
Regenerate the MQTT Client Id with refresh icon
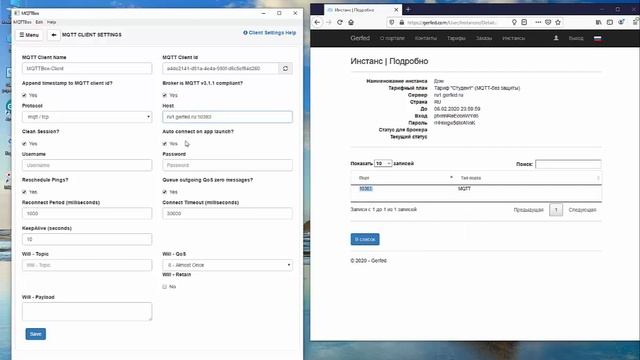285,69
